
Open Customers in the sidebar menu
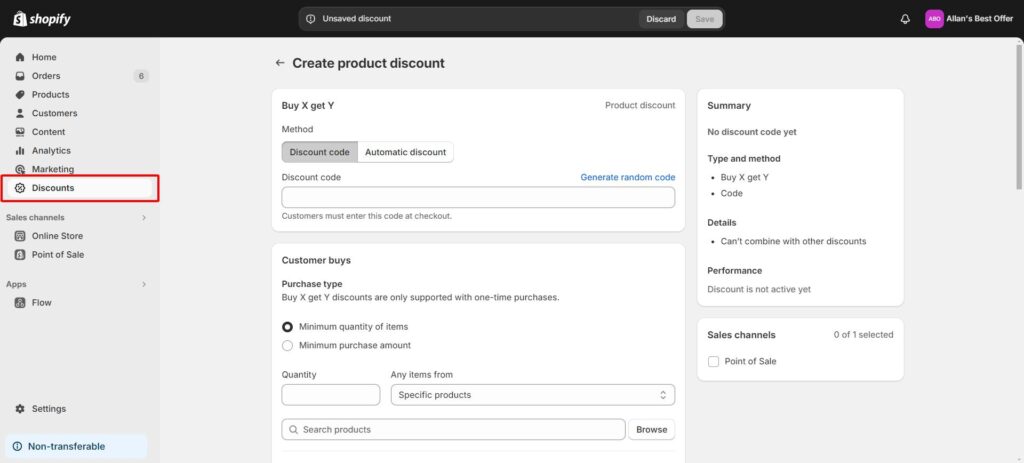54,113
